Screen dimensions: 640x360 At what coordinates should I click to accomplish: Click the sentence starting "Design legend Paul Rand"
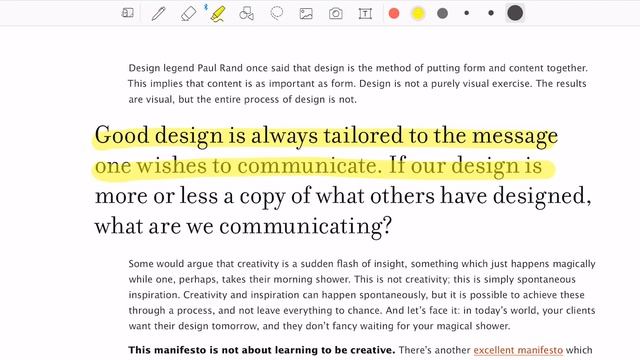[358, 68]
